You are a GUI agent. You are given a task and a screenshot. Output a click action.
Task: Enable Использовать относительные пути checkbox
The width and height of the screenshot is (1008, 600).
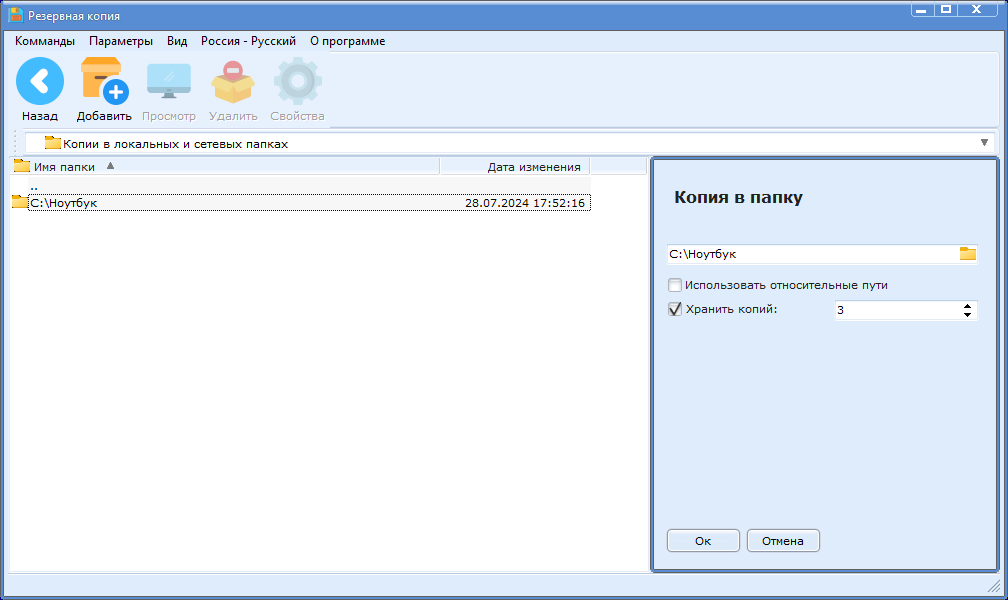click(675, 285)
